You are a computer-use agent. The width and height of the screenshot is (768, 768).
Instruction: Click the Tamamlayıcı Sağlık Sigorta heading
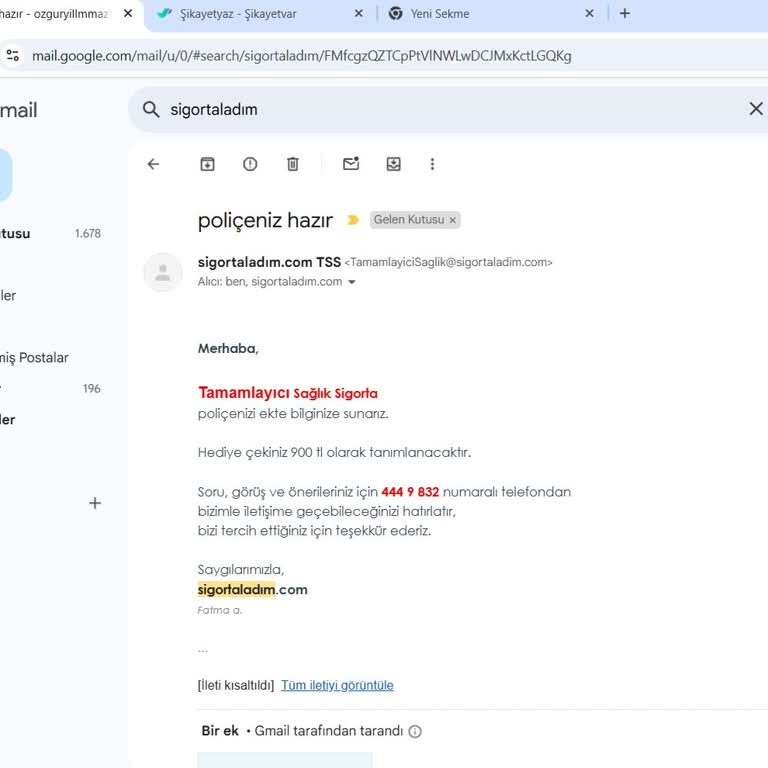[x=288, y=393]
